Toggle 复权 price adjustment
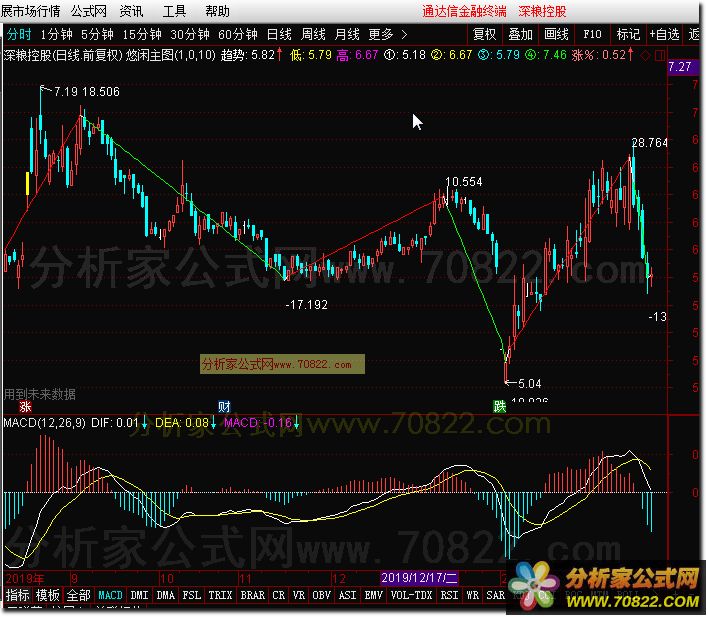The height and width of the screenshot is (617, 708). click(x=485, y=34)
